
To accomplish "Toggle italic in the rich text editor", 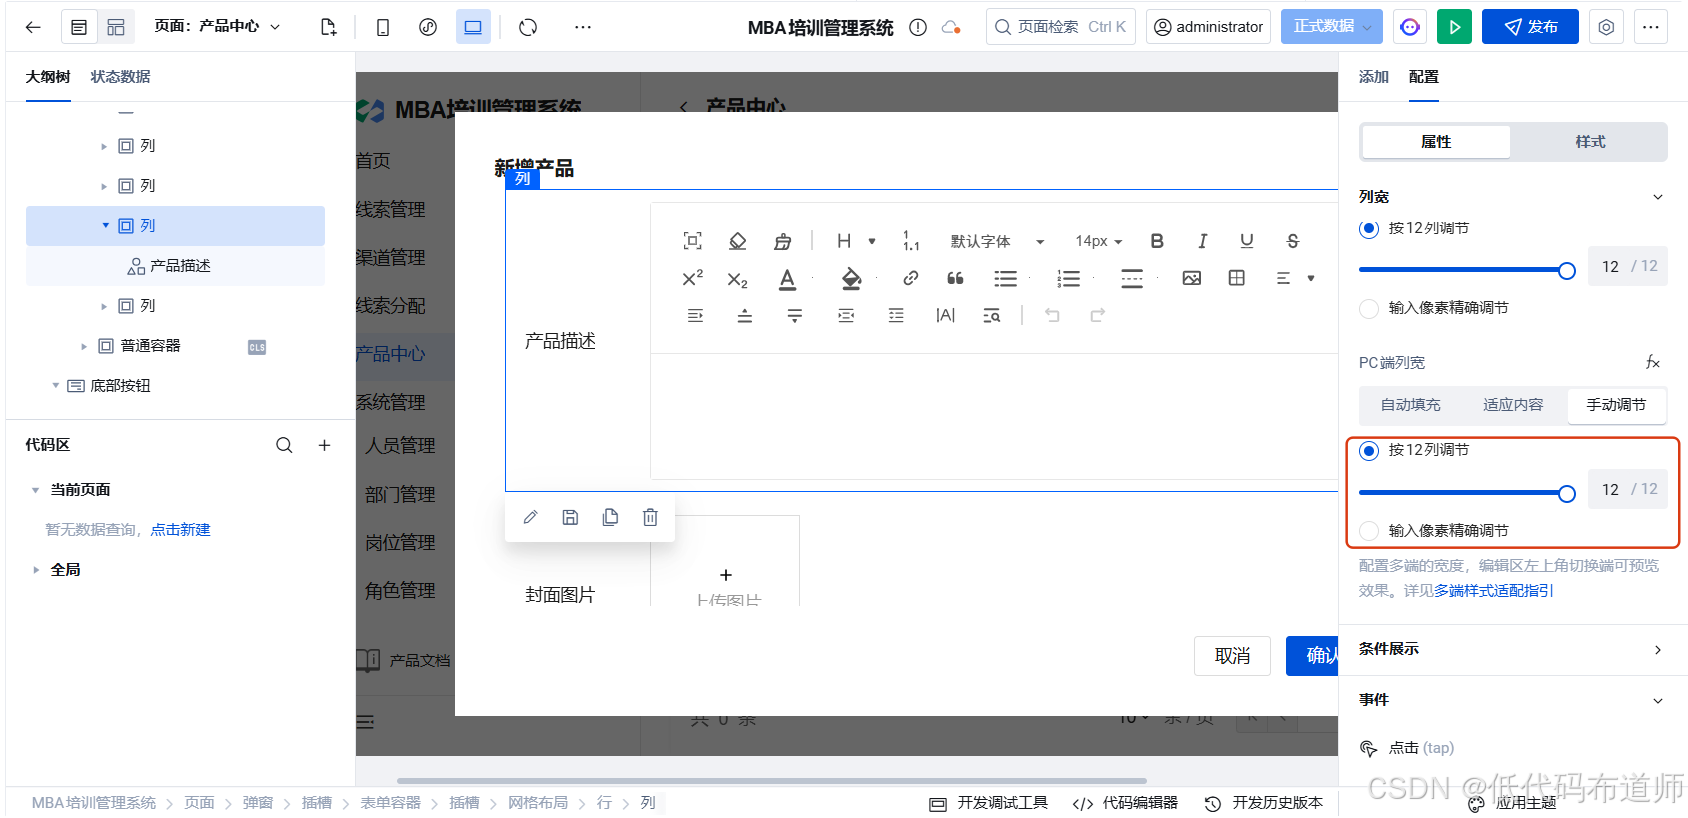I will pos(1202,241).
